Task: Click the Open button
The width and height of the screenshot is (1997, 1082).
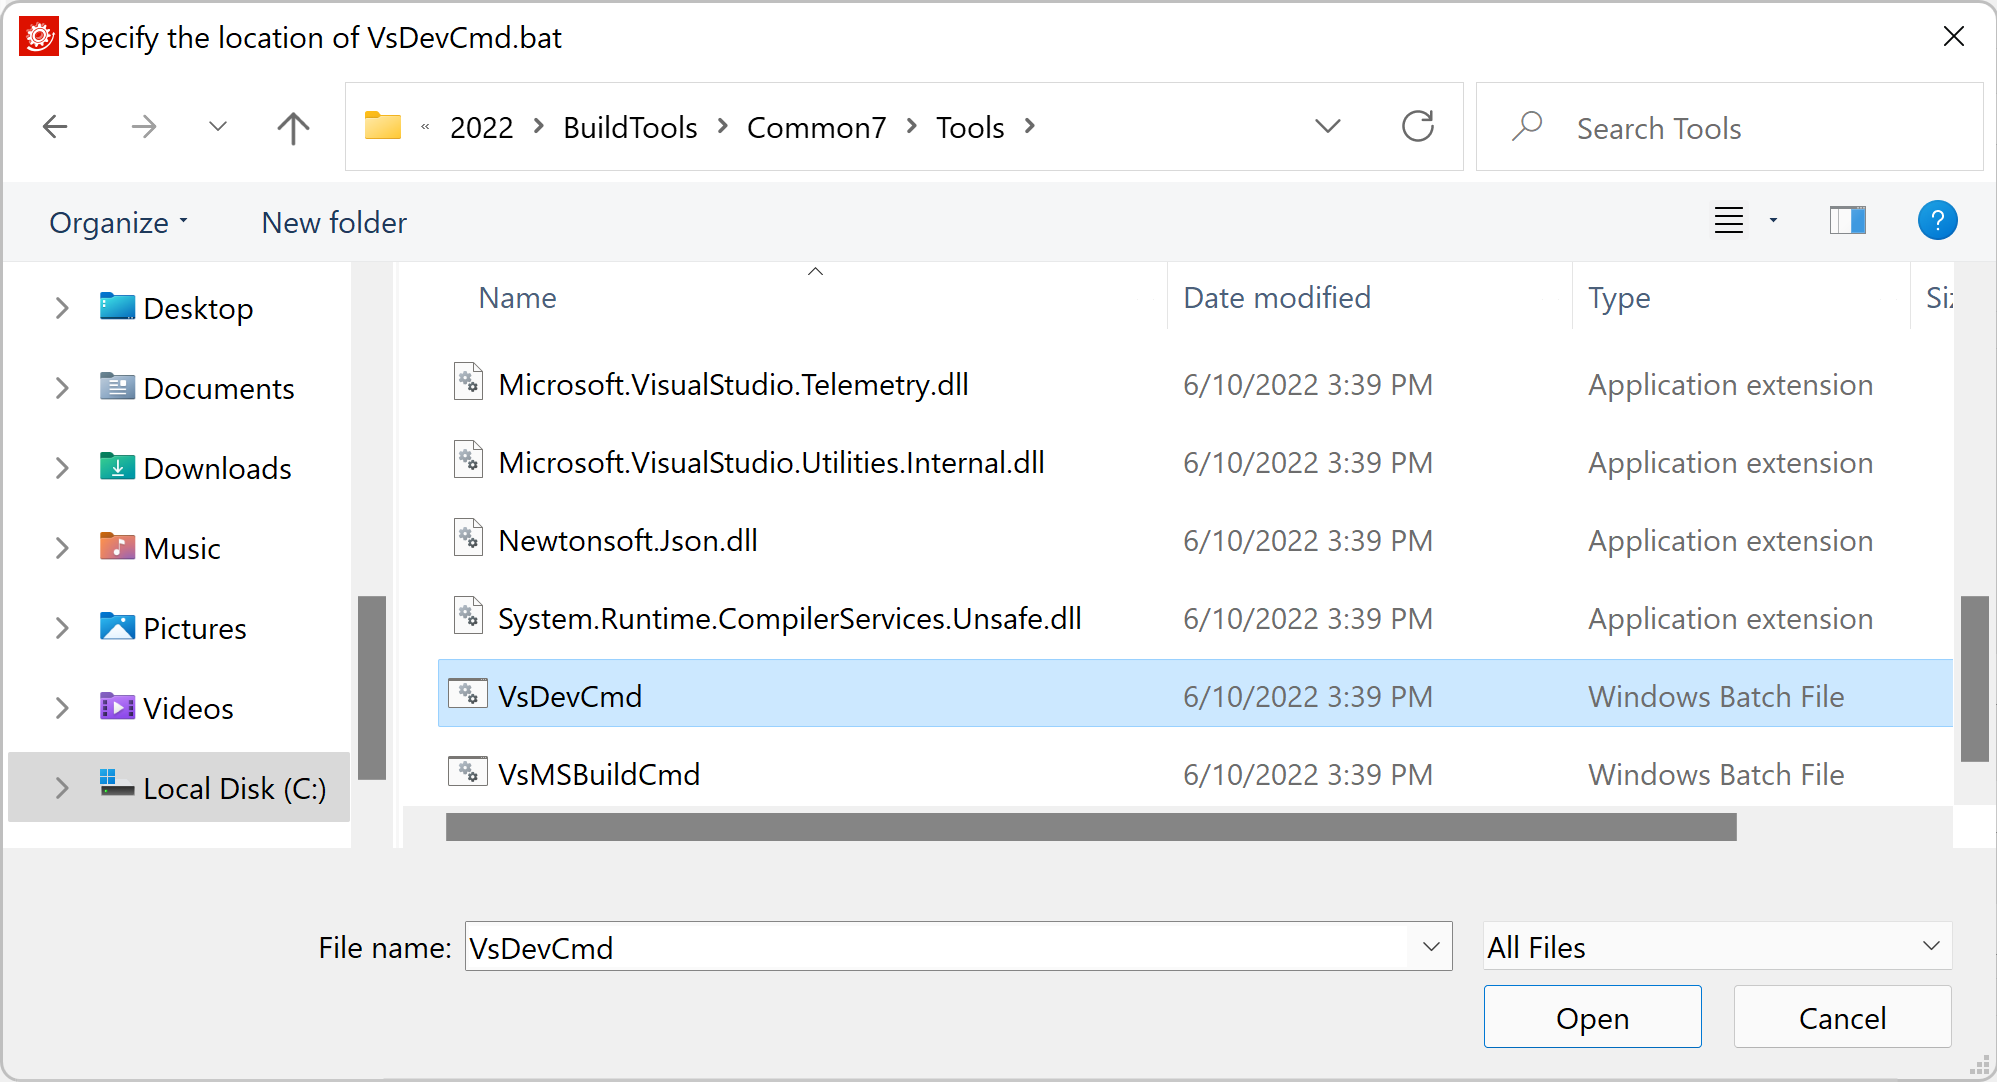Action: click(x=1592, y=1018)
